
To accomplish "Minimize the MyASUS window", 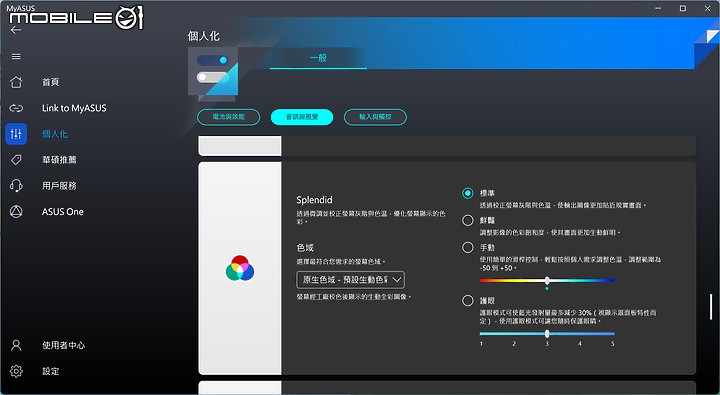I will 658,8.
